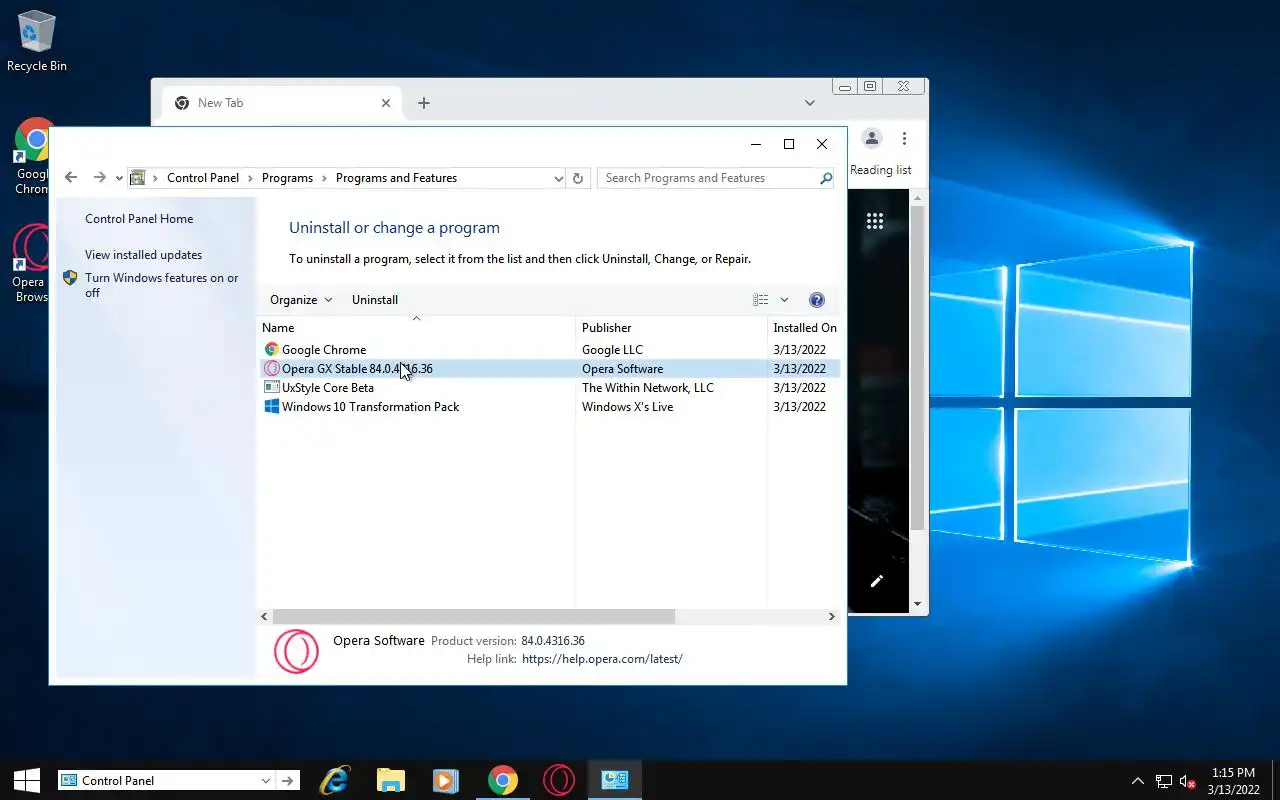
Task: Open Google apps grid in Chrome
Action: (x=875, y=222)
